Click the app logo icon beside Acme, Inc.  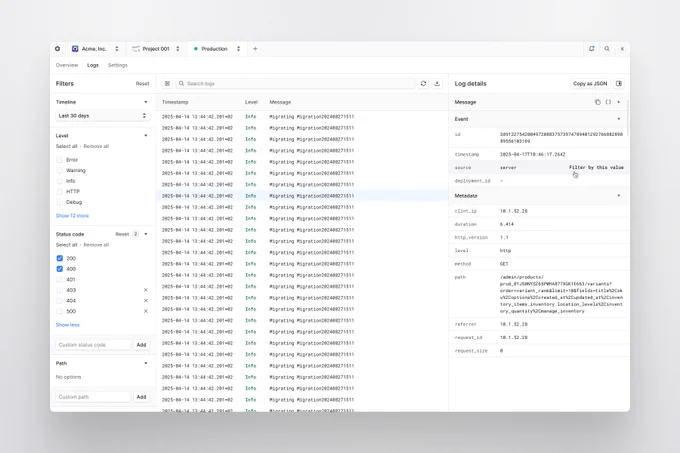[x=57, y=49]
